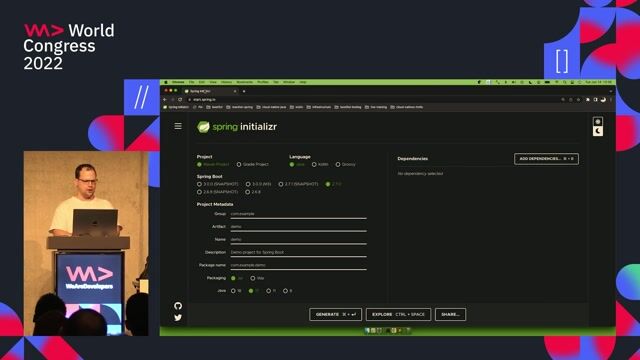Open the kotlin bookmark folder

(x=296, y=107)
